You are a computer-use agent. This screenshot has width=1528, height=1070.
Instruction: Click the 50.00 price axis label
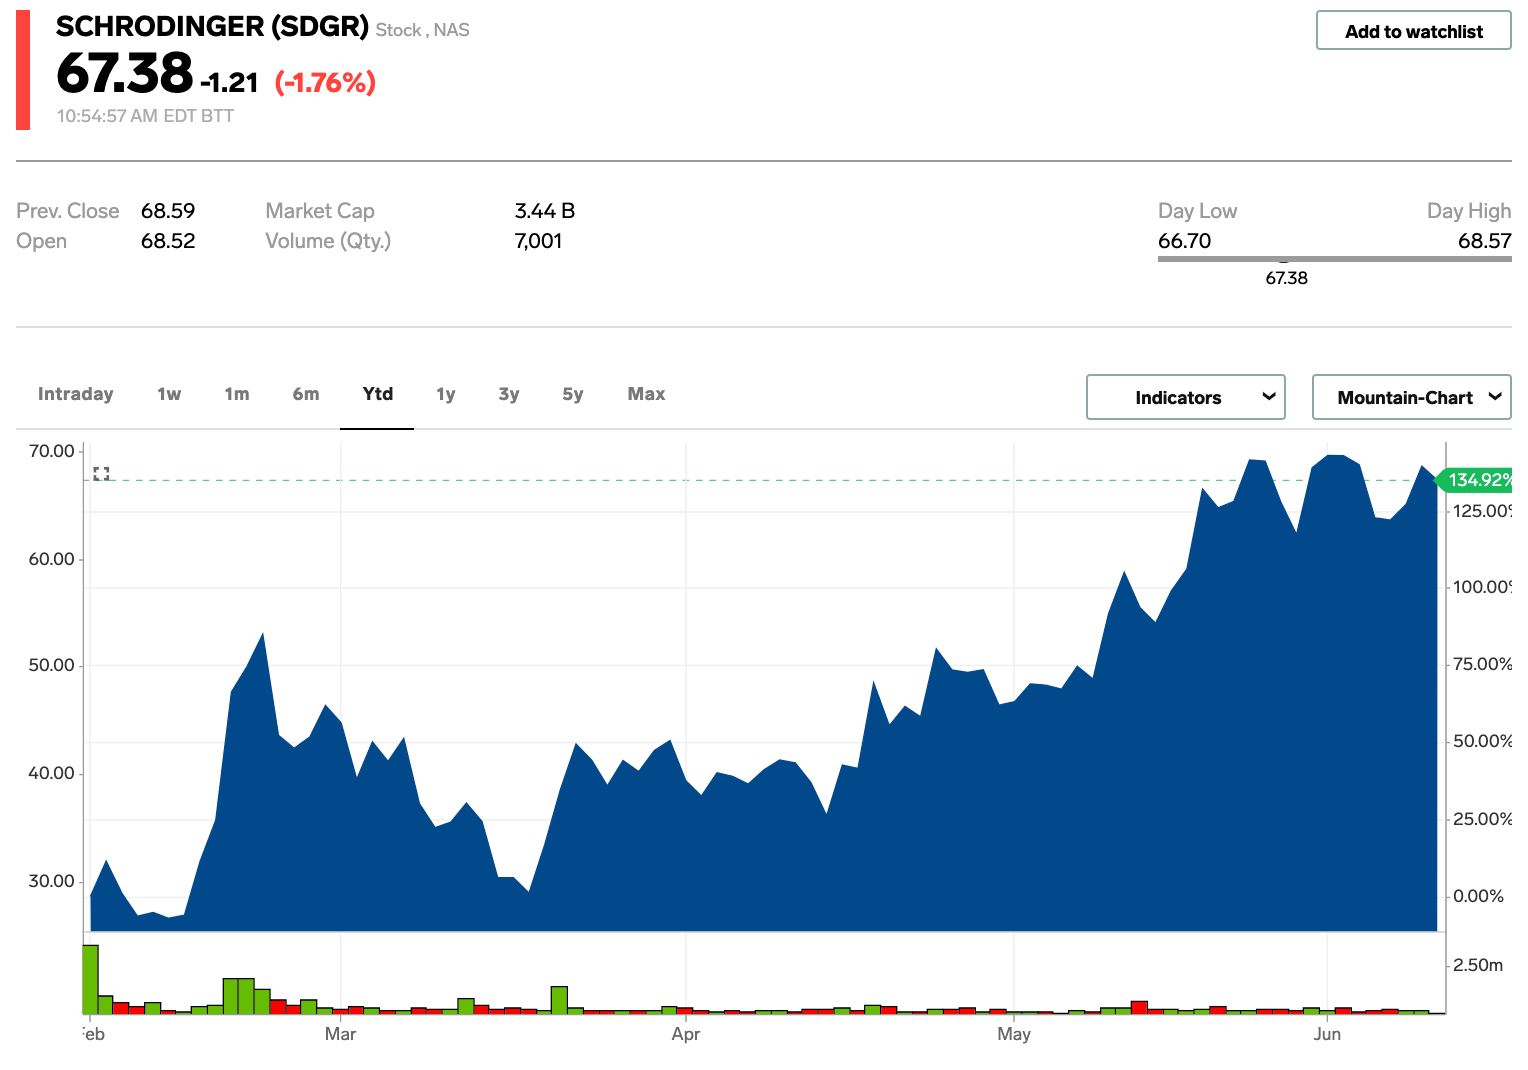52,665
